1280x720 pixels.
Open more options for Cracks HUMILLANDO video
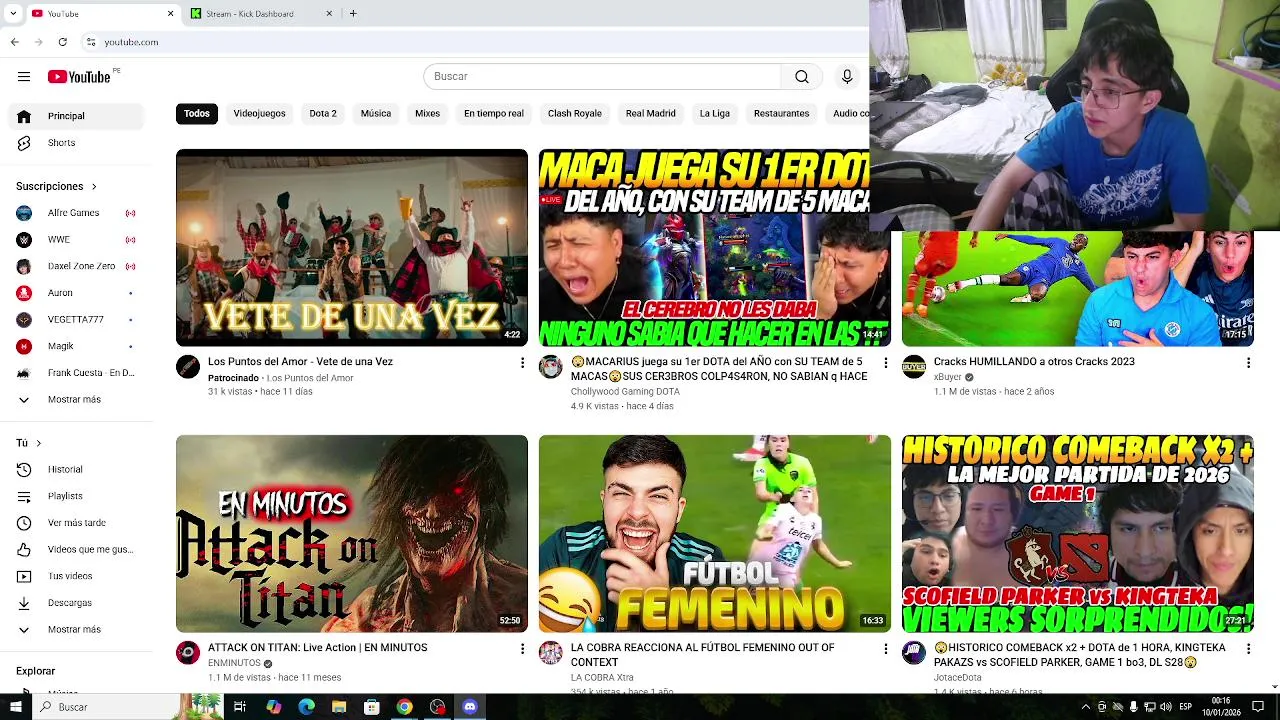tap(1248, 363)
